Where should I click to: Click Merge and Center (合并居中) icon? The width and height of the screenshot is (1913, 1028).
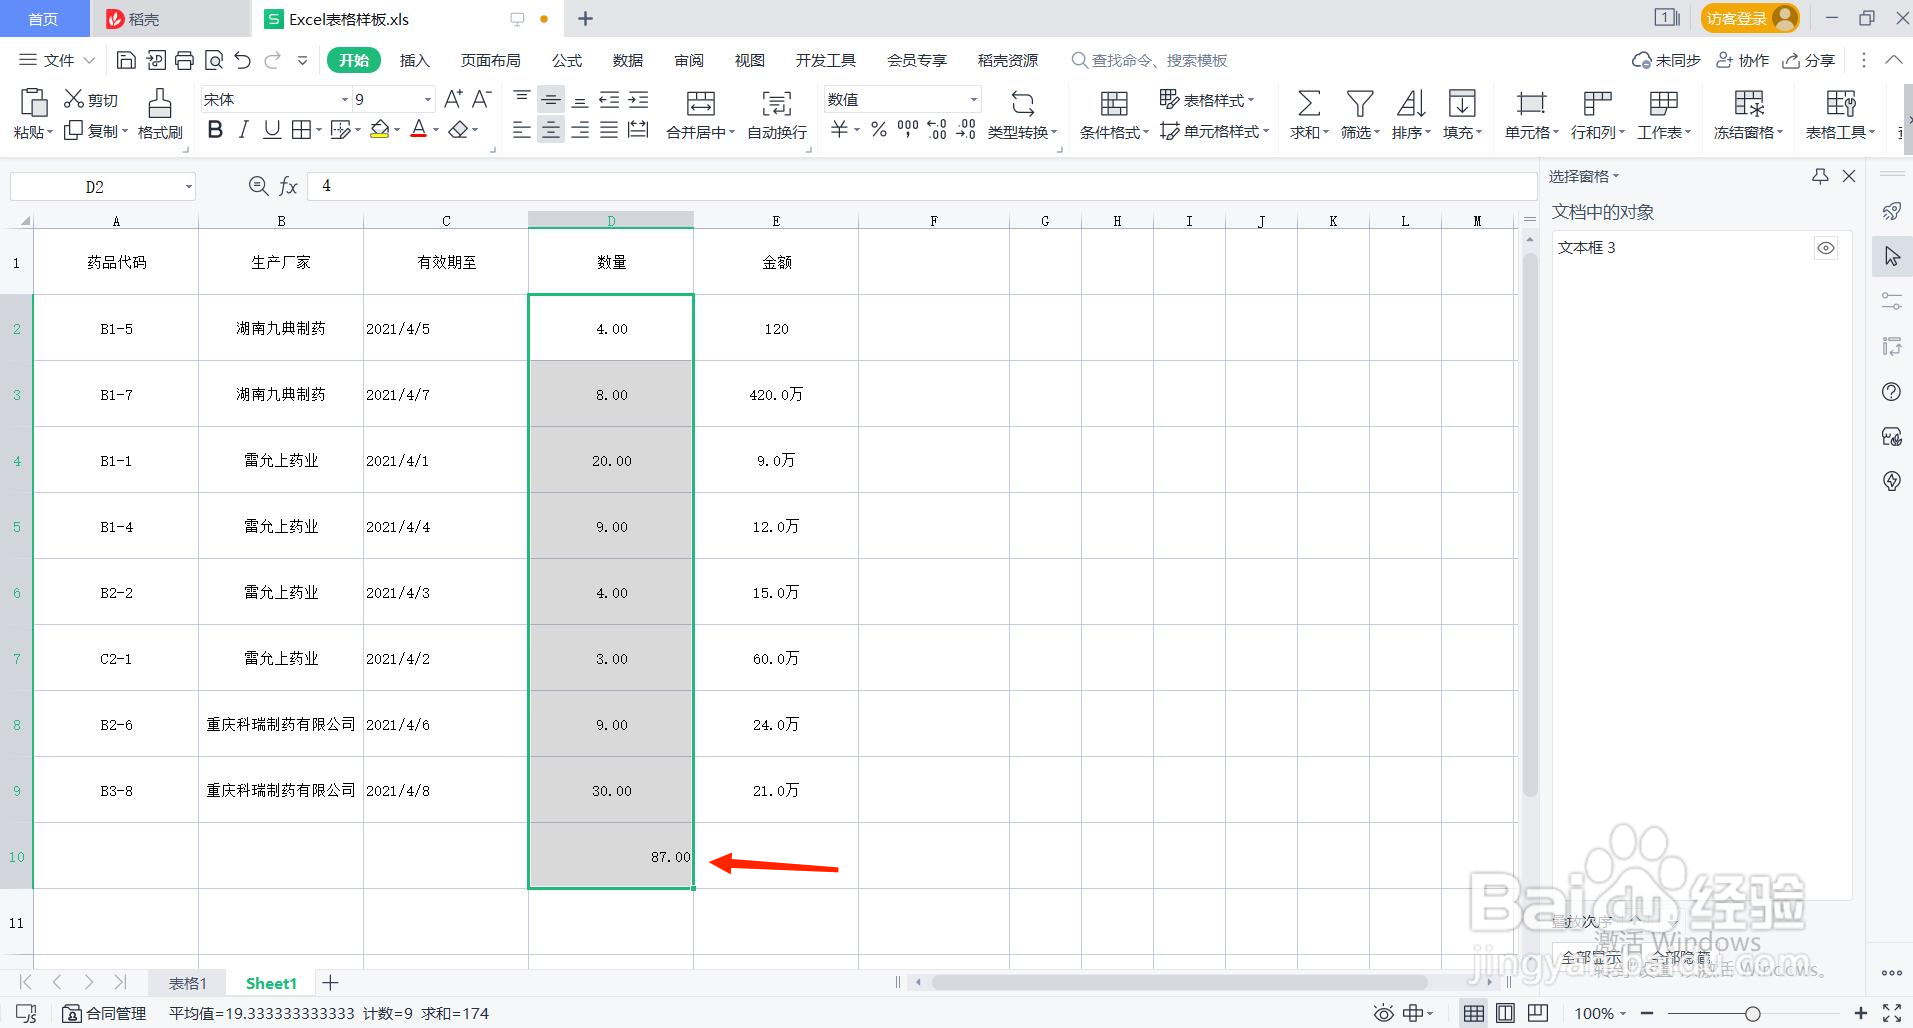[700, 104]
